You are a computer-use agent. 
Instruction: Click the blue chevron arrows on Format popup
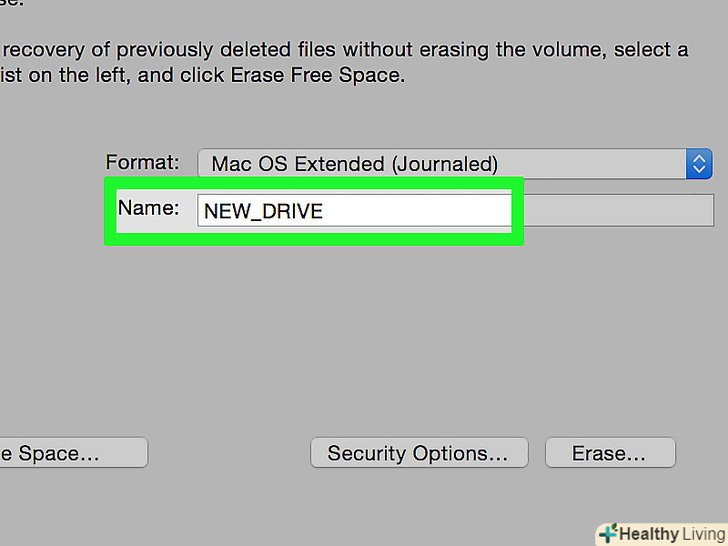(698, 164)
